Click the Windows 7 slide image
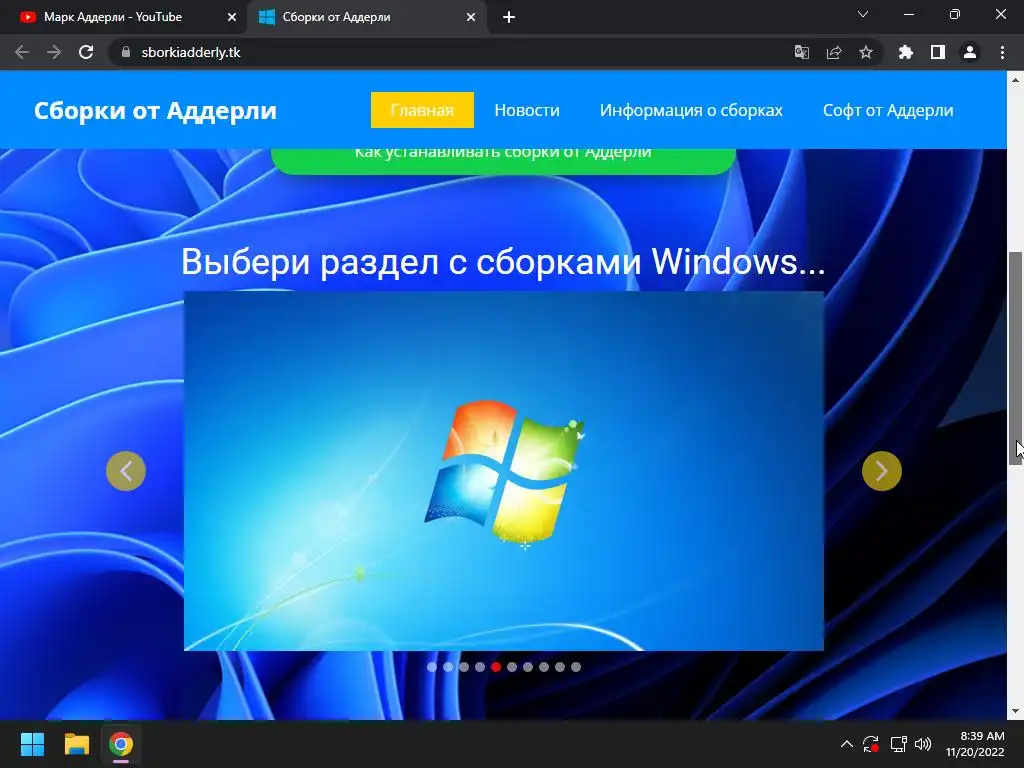The height and width of the screenshot is (768, 1024). 504,471
